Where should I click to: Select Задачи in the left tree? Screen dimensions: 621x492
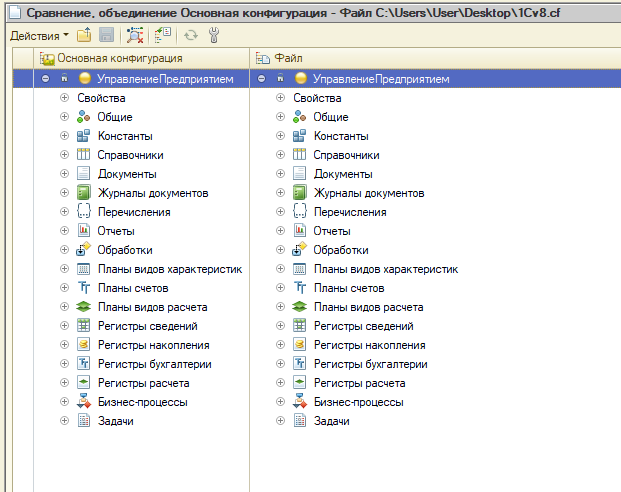coord(116,421)
